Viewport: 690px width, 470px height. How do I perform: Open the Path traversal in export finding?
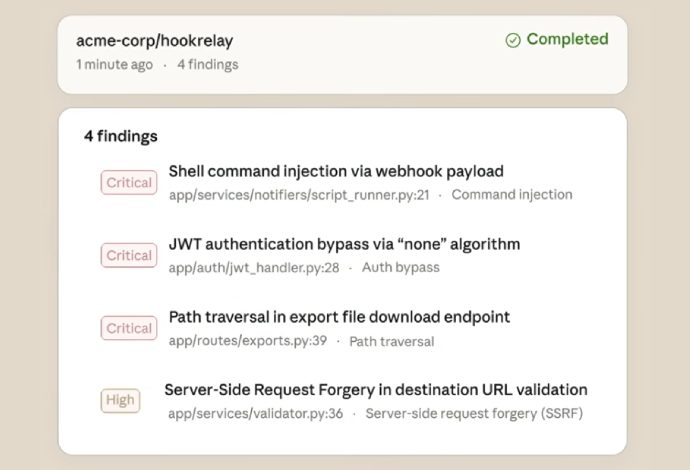(x=339, y=317)
